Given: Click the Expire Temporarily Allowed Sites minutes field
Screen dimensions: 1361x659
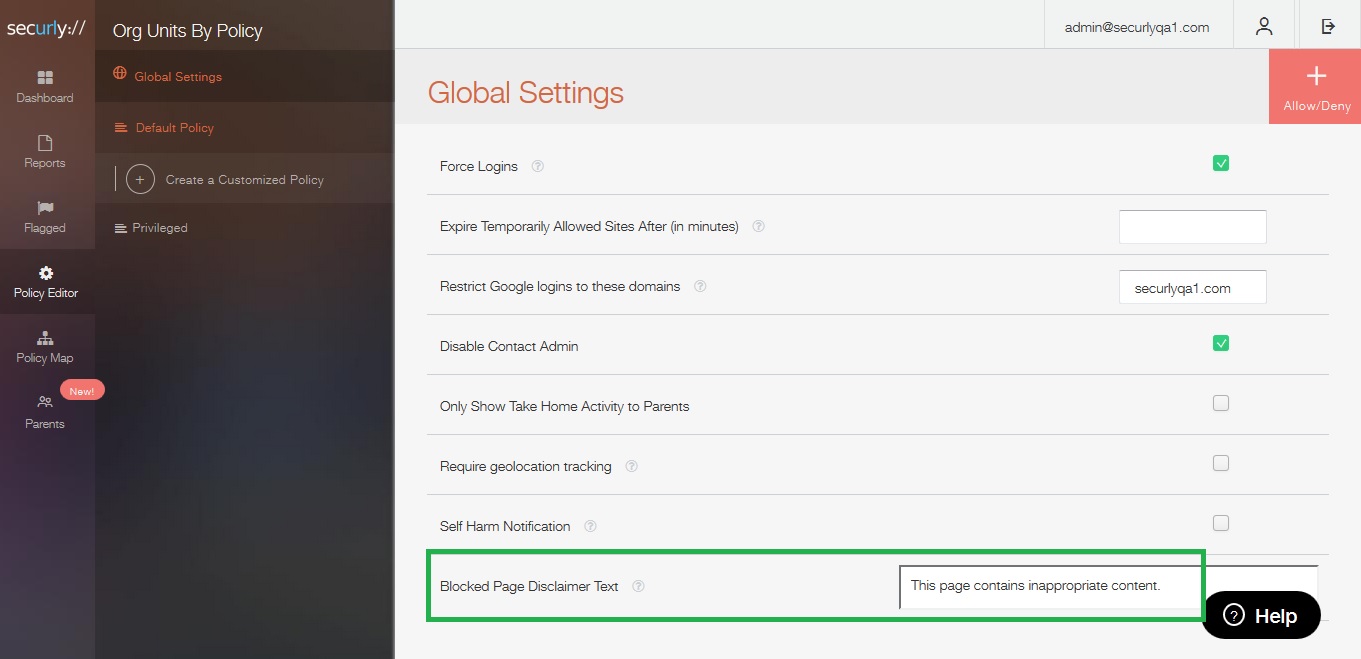Looking at the screenshot, I should point(1192,226).
